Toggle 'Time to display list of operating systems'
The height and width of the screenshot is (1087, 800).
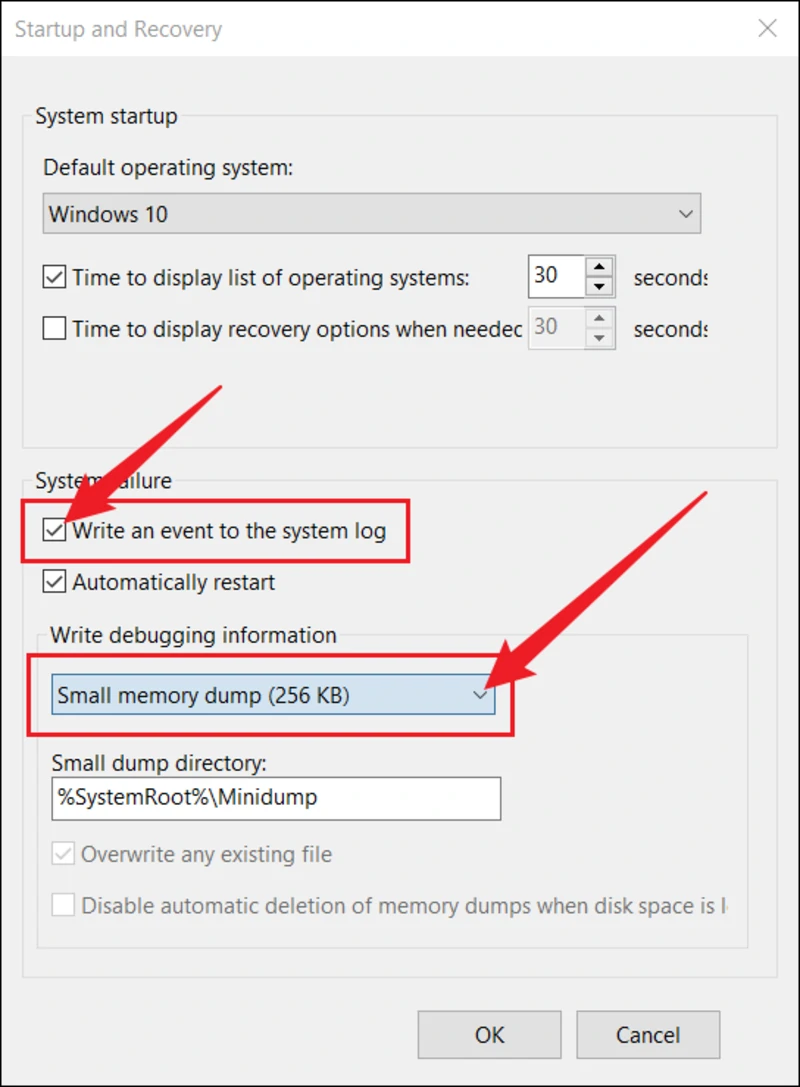point(55,277)
